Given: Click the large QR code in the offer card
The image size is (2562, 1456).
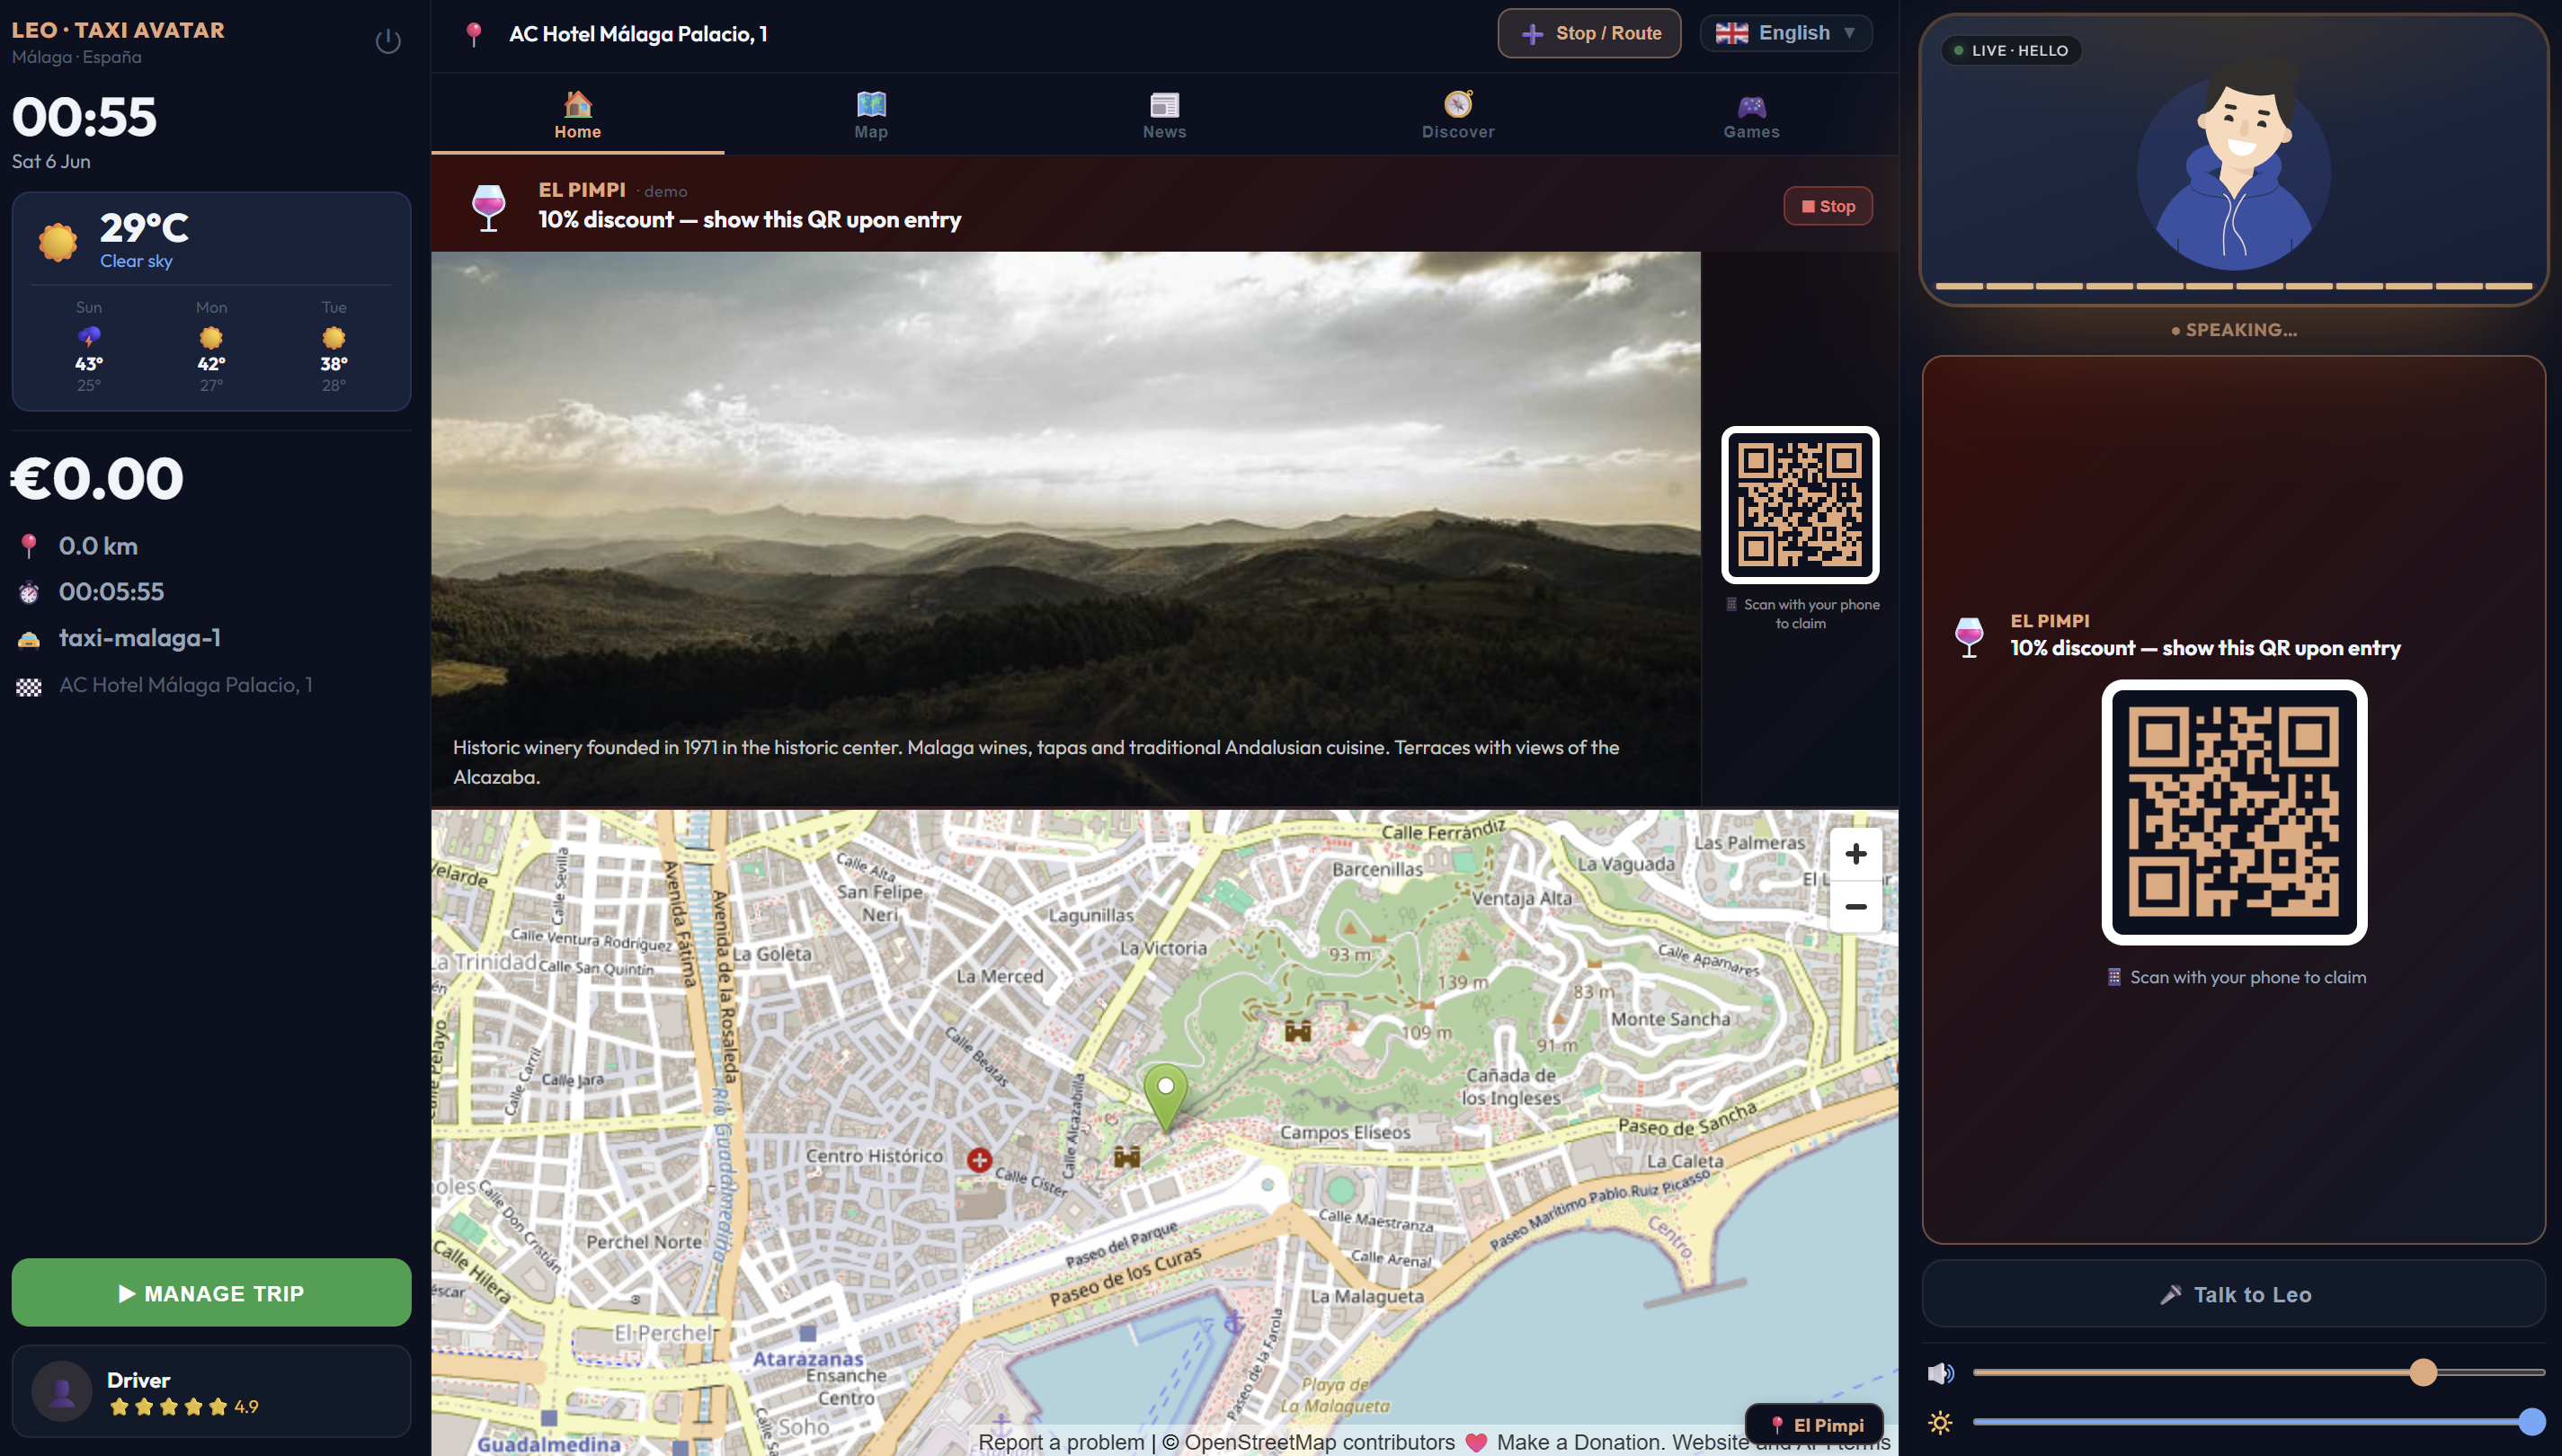Looking at the screenshot, I should point(2234,812).
